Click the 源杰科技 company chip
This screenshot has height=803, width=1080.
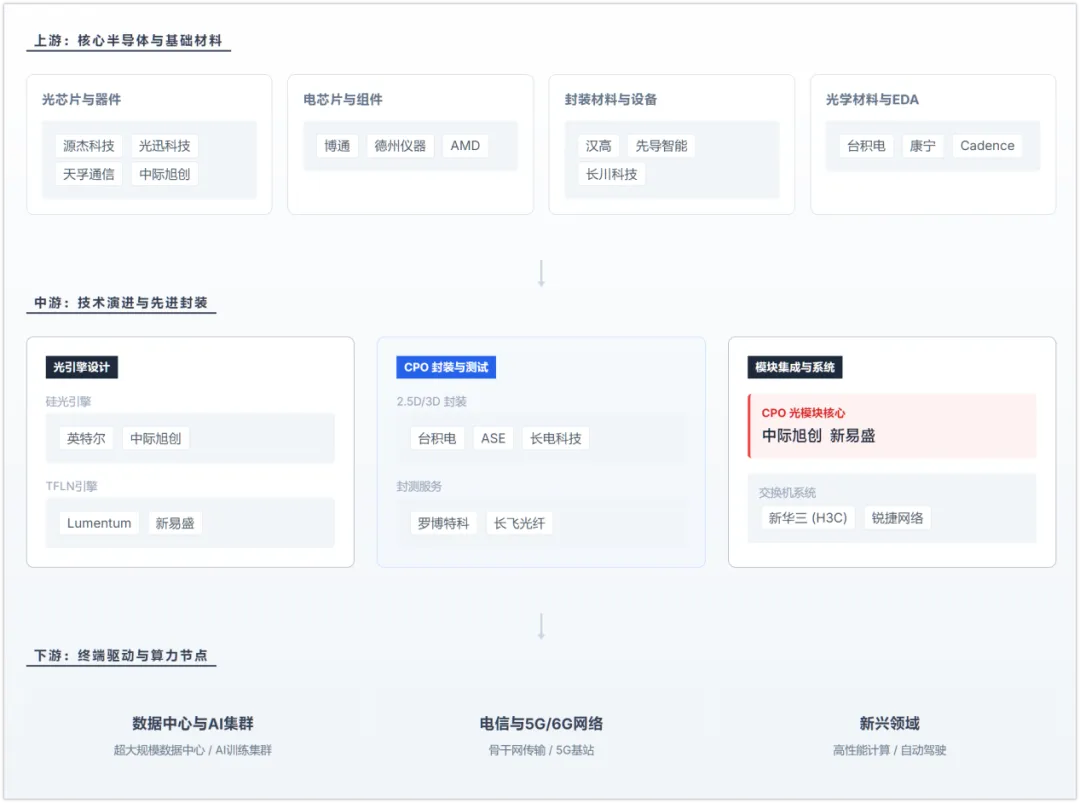[x=89, y=146]
